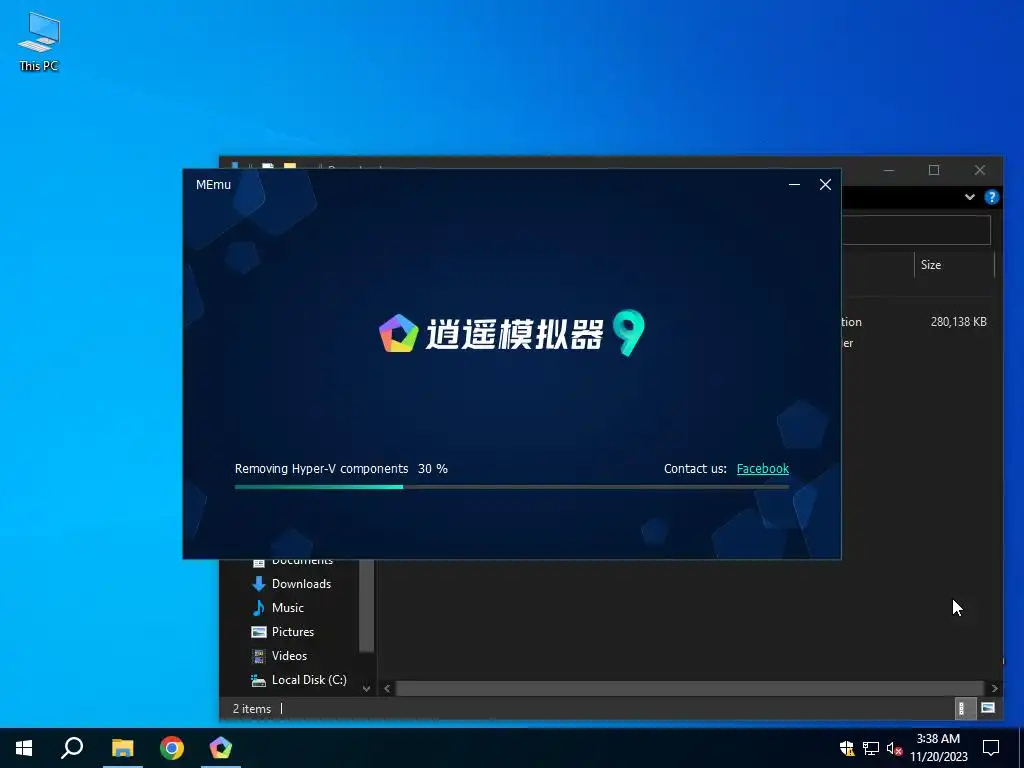
Task: Open This PC desktop icon
Action: [39, 42]
